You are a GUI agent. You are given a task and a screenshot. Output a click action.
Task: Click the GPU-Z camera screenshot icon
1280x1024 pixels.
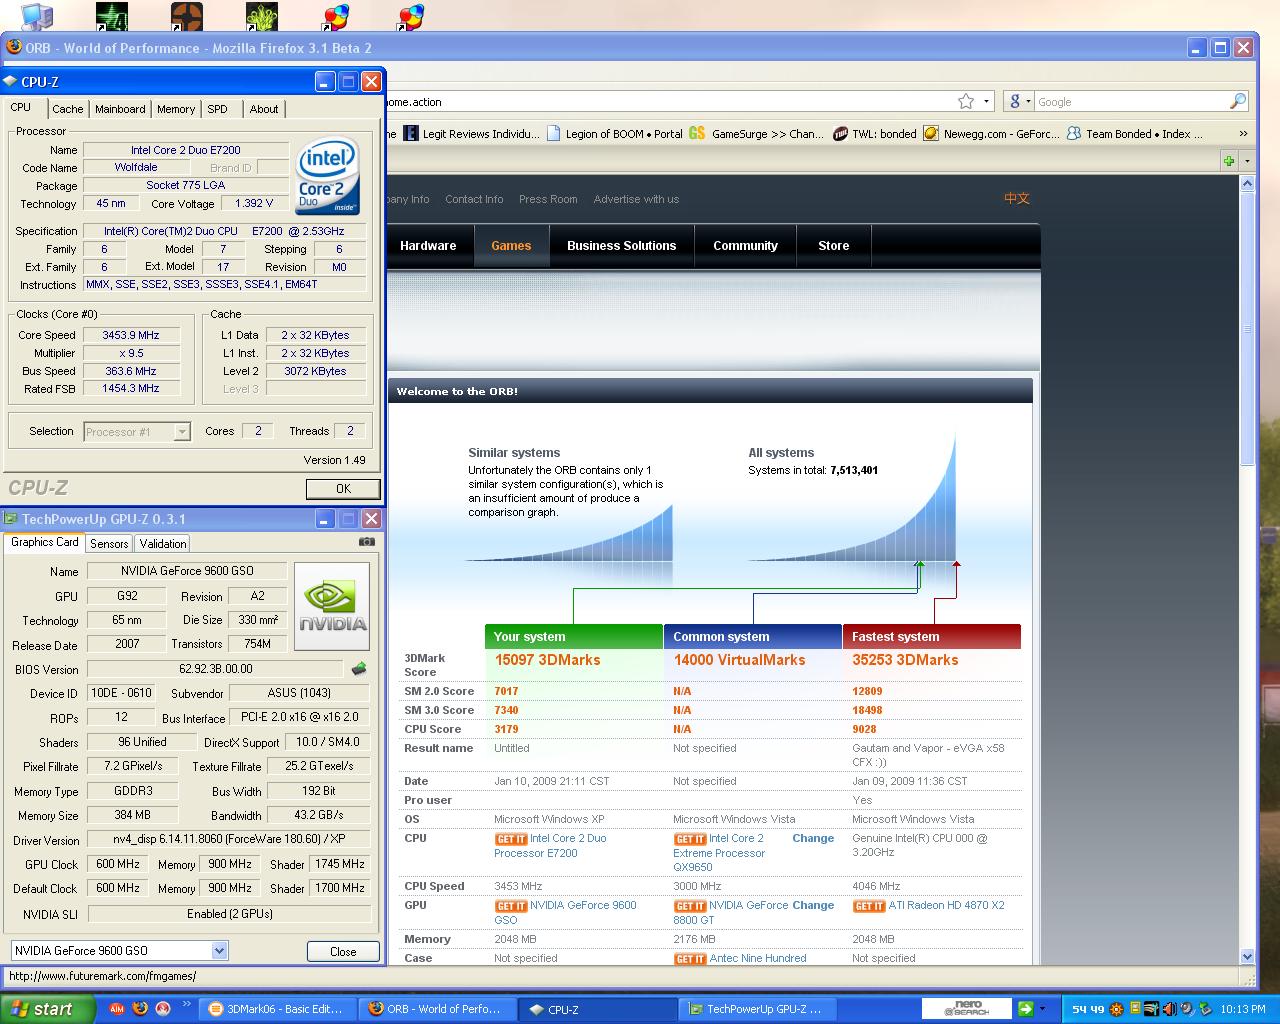tap(367, 542)
